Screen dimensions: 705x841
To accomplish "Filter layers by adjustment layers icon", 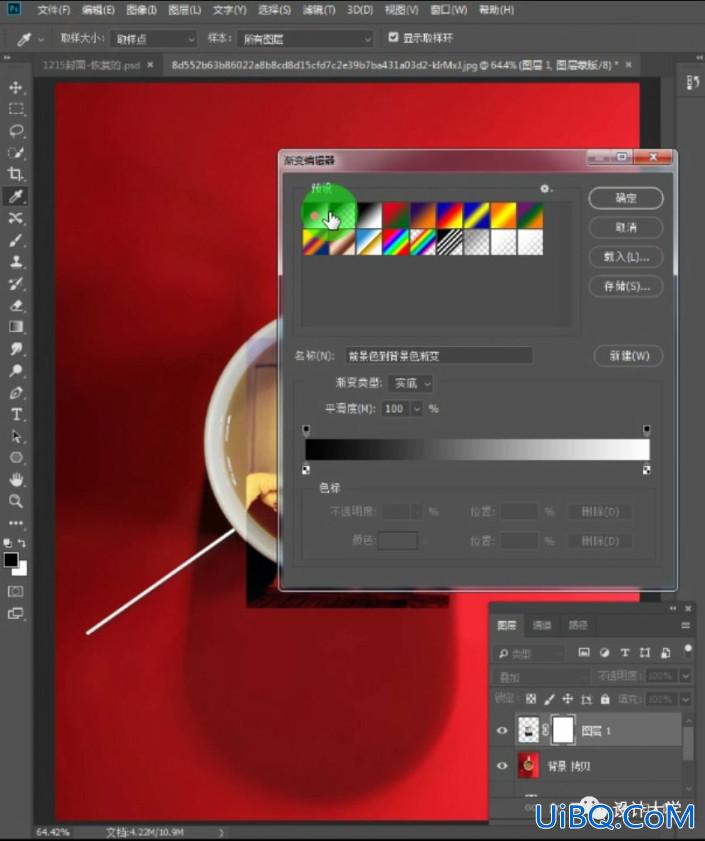I will (x=604, y=653).
